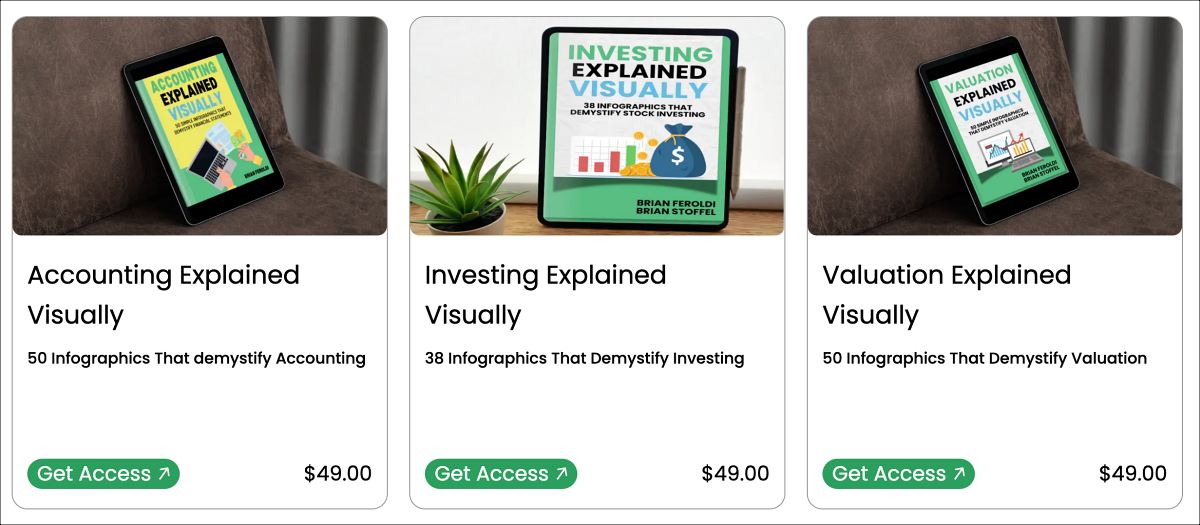Click arrow icon on Investing's Get Access button

tap(561, 474)
